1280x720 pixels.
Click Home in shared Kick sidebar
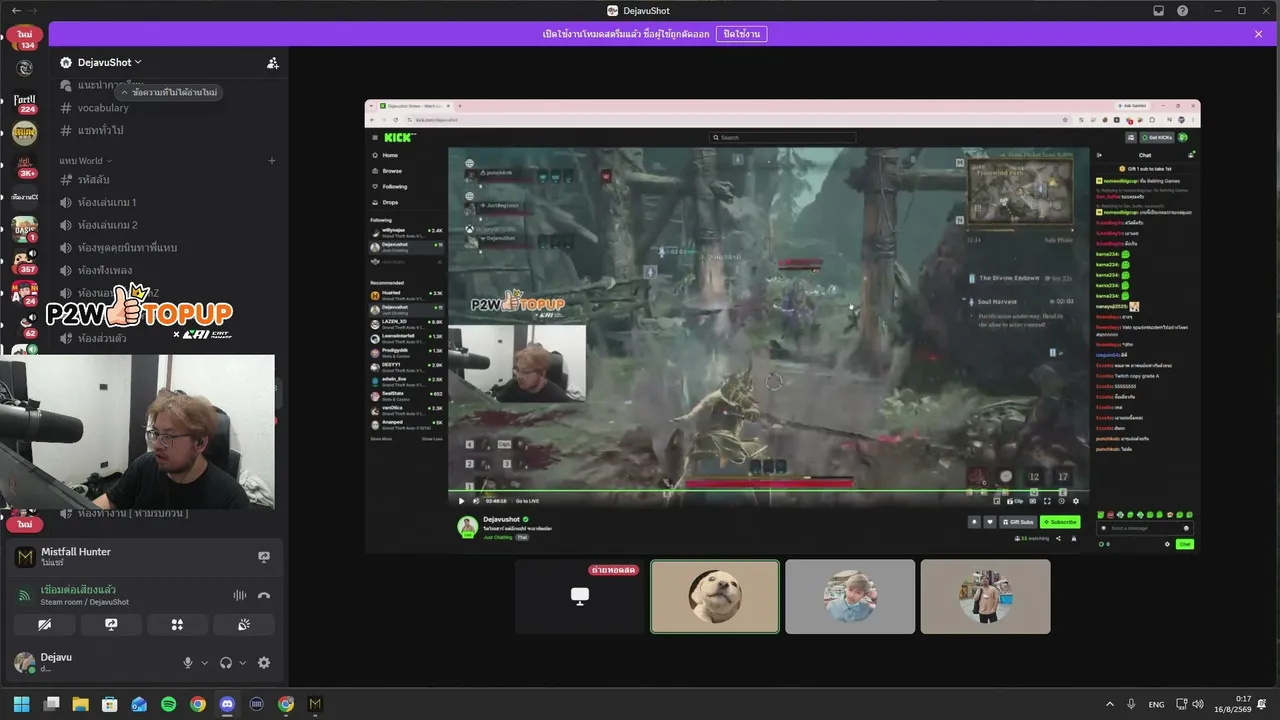point(390,155)
